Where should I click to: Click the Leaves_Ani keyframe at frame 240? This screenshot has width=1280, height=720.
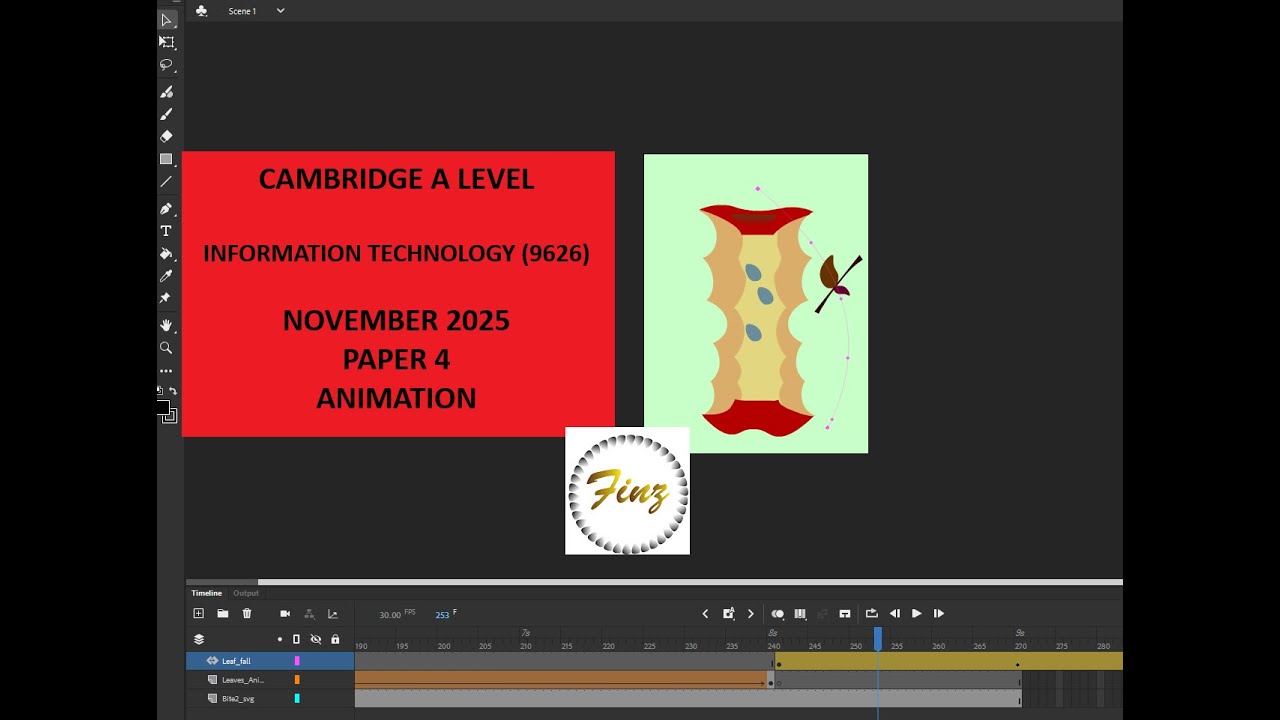[770, 683]
